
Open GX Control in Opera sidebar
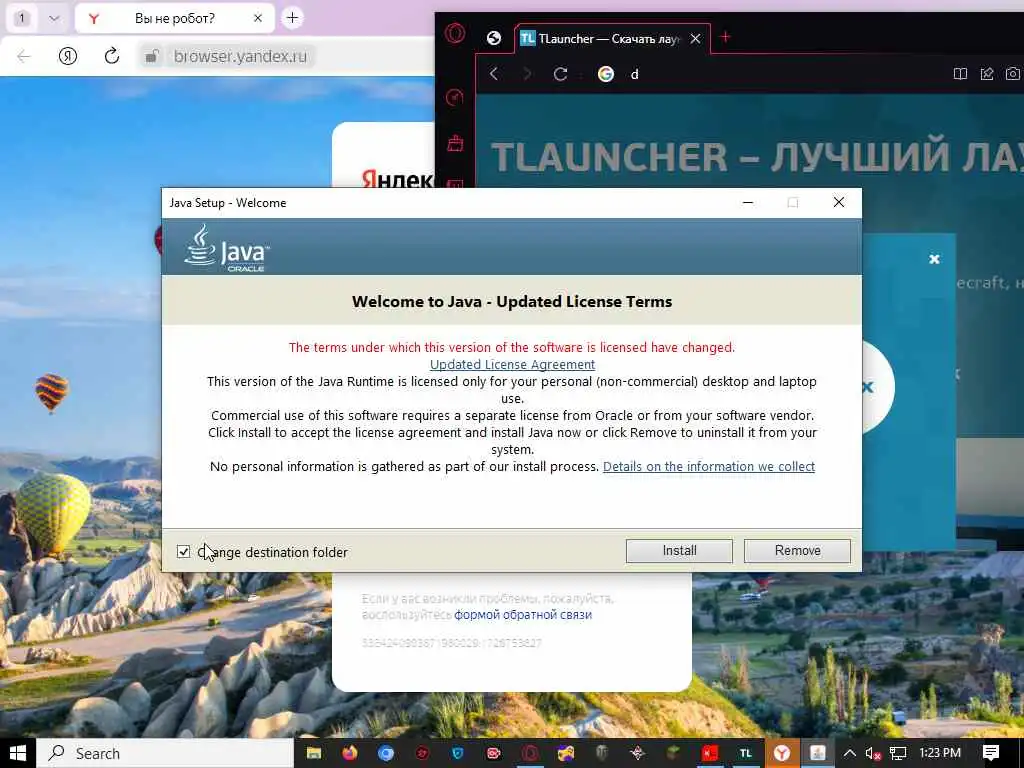pos(455,97)
